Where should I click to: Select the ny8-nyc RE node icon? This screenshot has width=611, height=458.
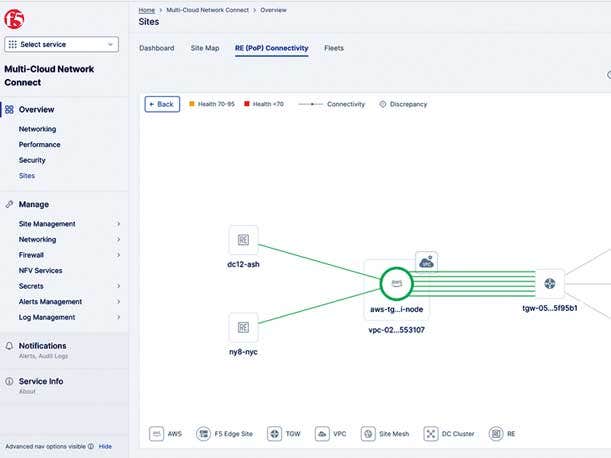click(x=242, y=327)
